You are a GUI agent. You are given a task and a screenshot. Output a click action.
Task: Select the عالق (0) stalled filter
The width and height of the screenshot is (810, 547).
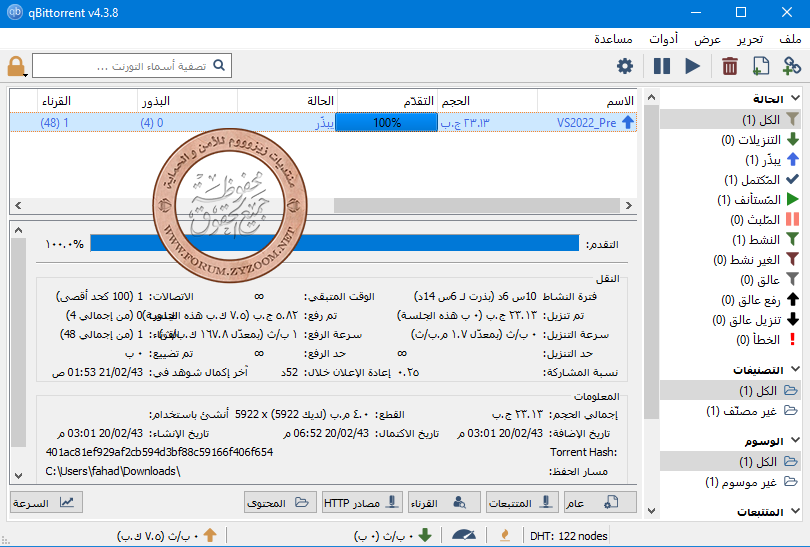point(730,279)
